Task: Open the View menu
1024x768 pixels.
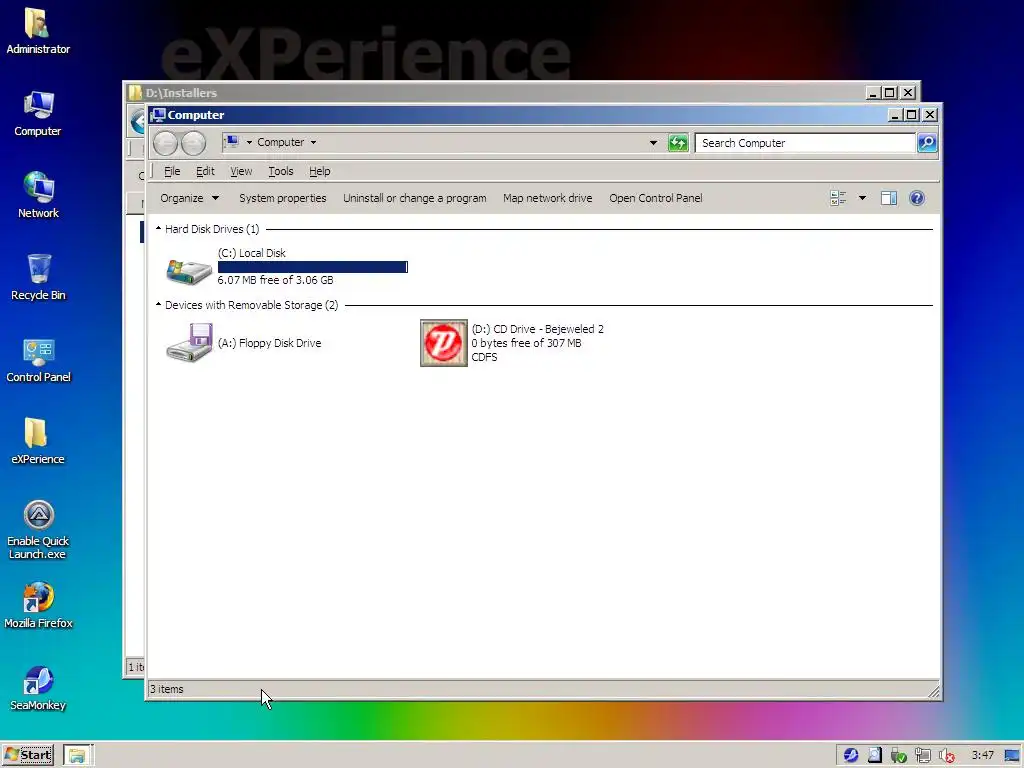Action: click(241, 171)
